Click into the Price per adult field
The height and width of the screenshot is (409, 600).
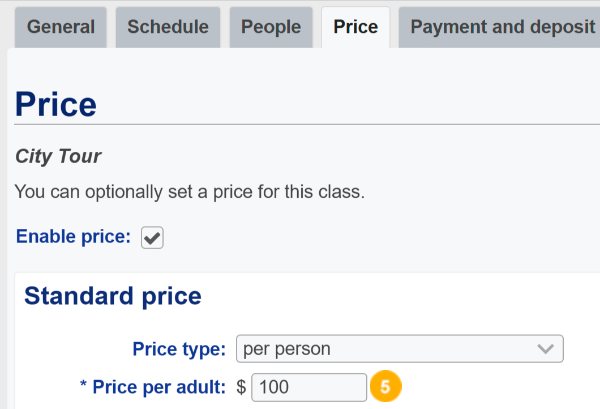309,387
